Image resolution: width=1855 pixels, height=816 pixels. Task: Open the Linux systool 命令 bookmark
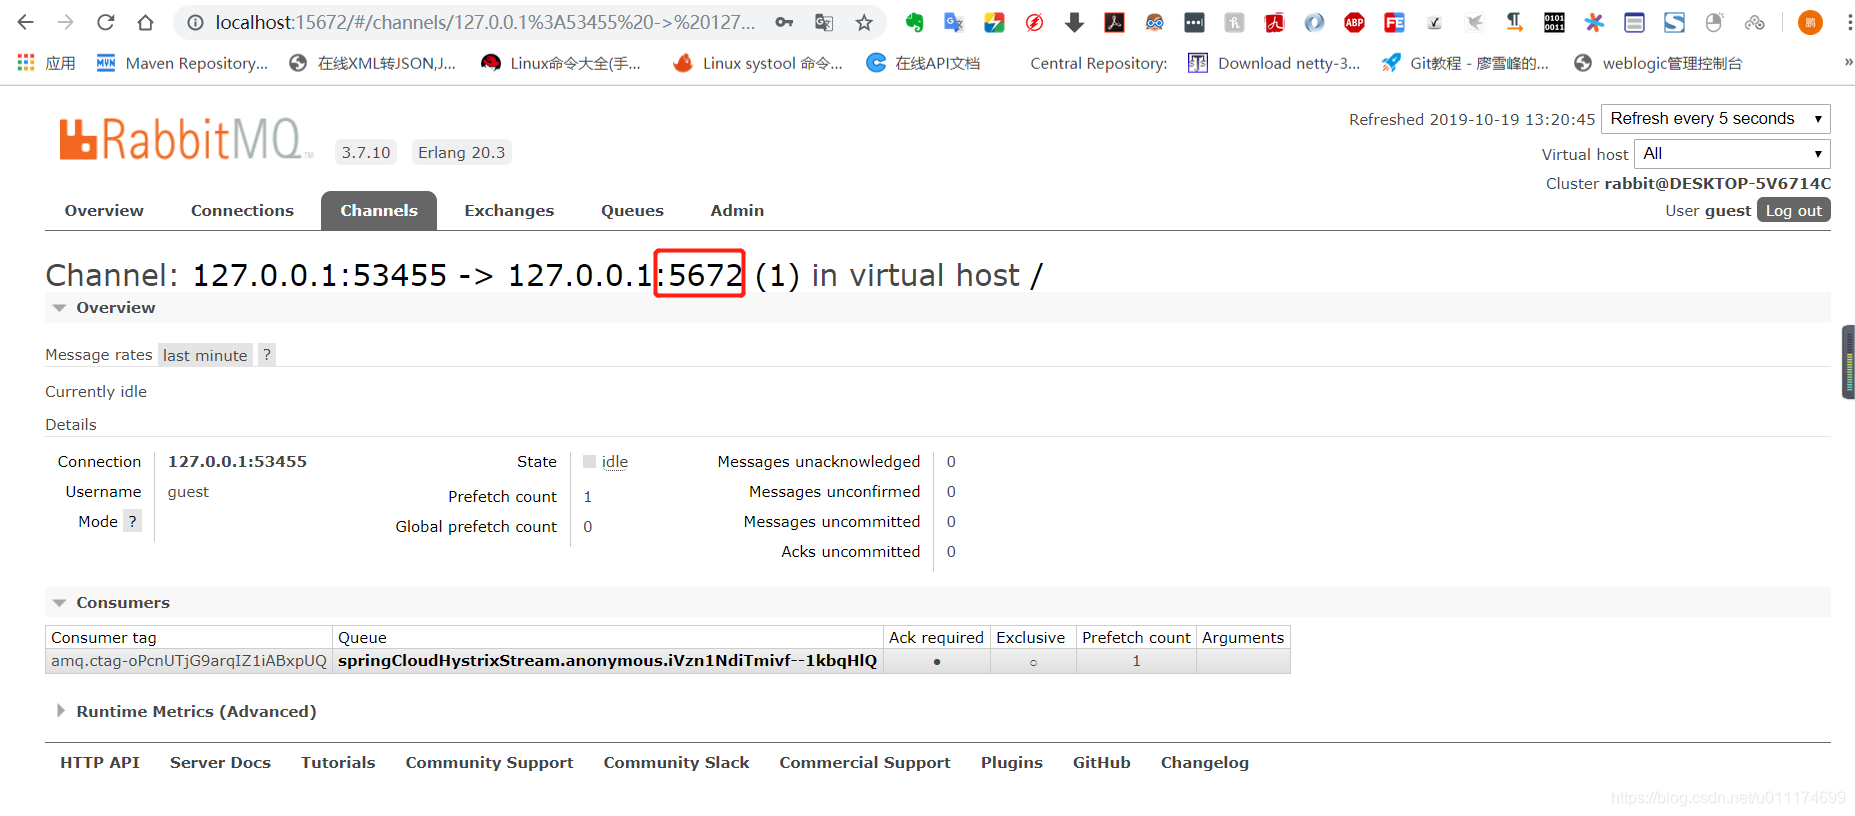pyautogui.click(x=758, y=63)
